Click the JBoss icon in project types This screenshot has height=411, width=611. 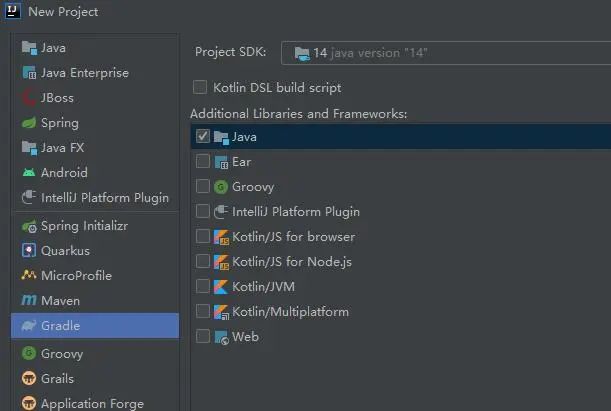pyautogui.click(x=29, y=98)
